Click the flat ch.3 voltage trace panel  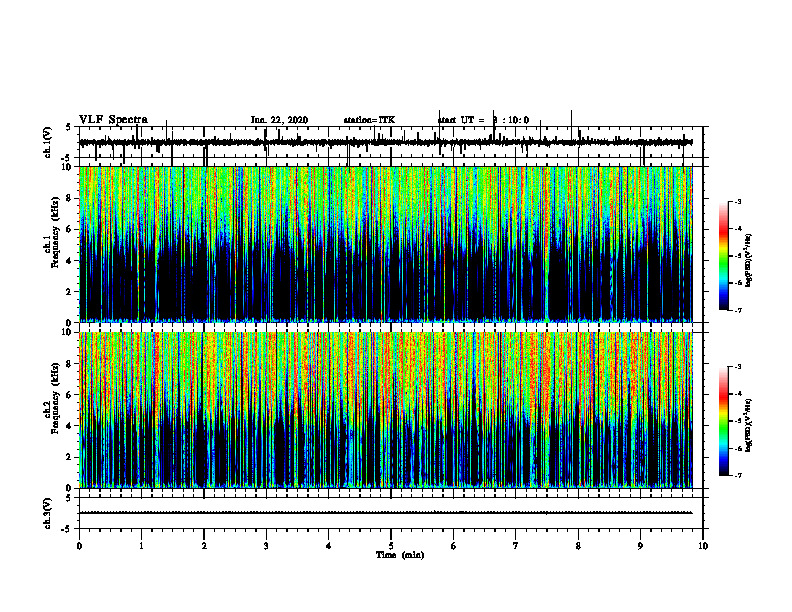point(391,513)
